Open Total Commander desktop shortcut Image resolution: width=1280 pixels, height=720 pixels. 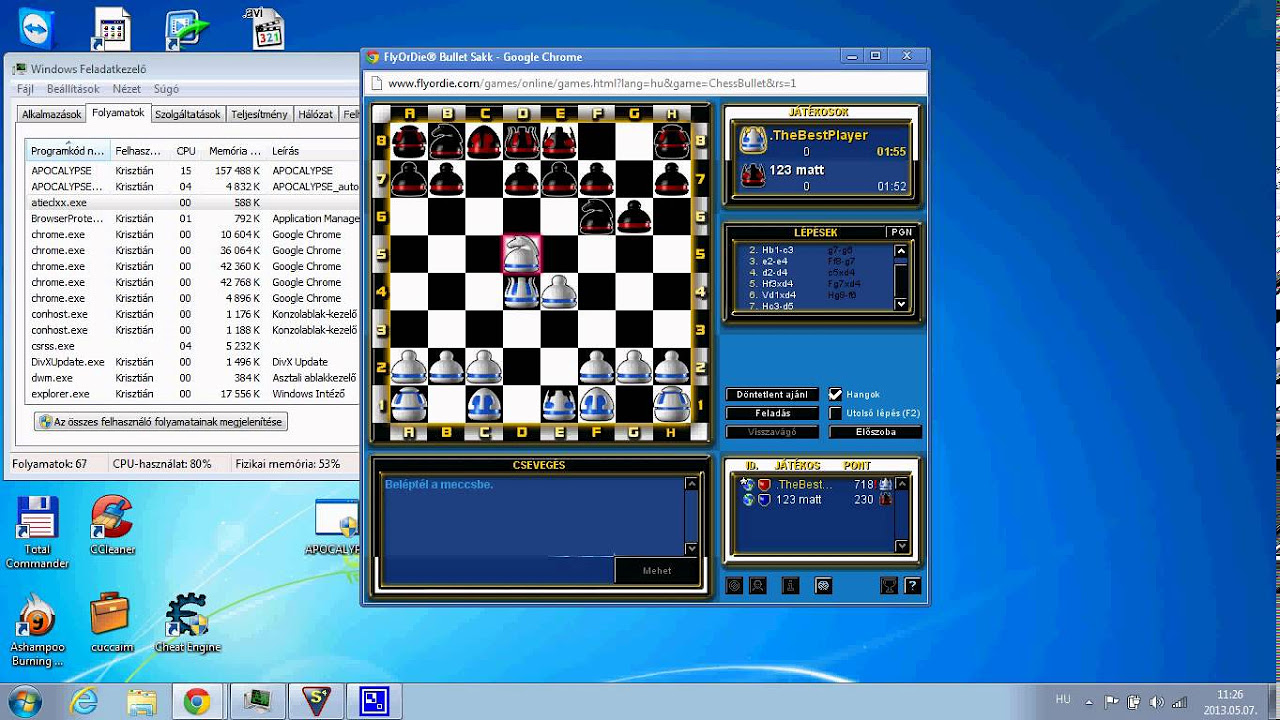(38, 531)
